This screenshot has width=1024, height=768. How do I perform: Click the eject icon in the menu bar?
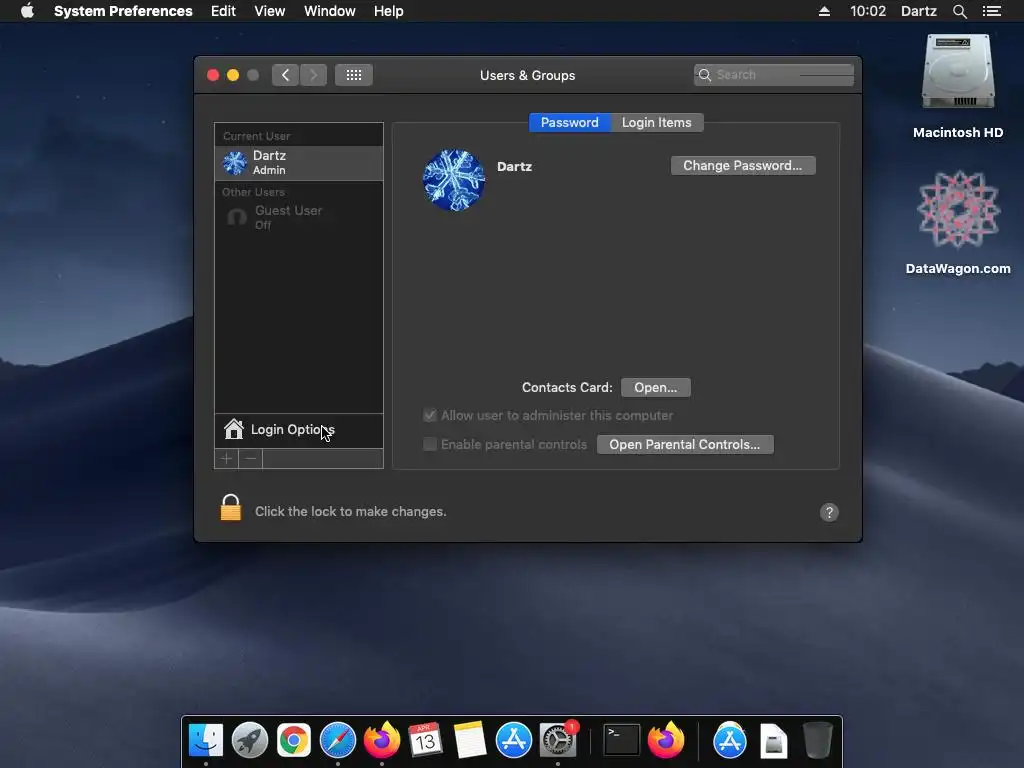[x=824, y=11]
